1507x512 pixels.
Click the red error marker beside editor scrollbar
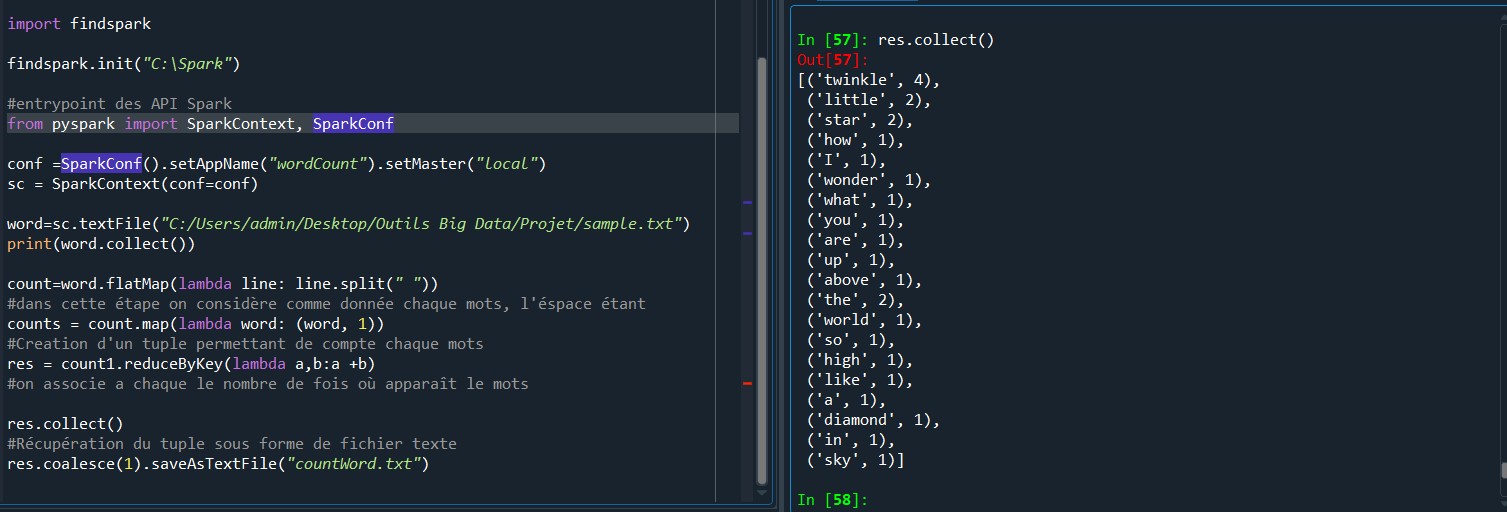747,383
